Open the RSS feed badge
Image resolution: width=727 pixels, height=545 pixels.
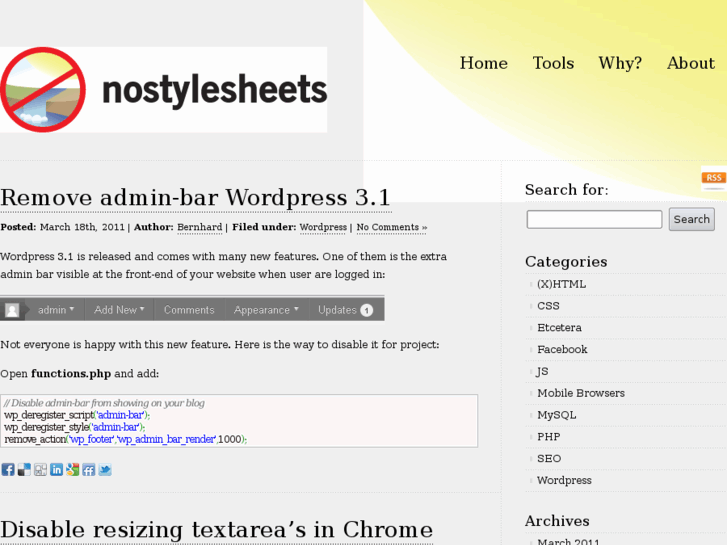pyautogui.click(x=714, y=178)
